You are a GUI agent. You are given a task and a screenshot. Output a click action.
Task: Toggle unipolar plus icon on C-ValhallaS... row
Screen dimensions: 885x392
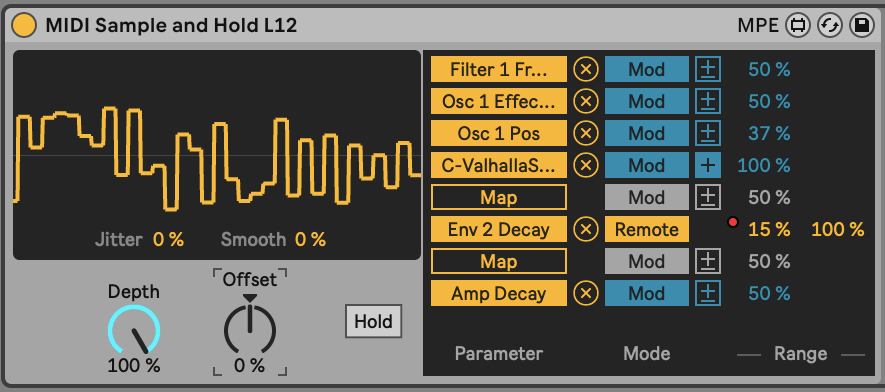tap(708, 165)
